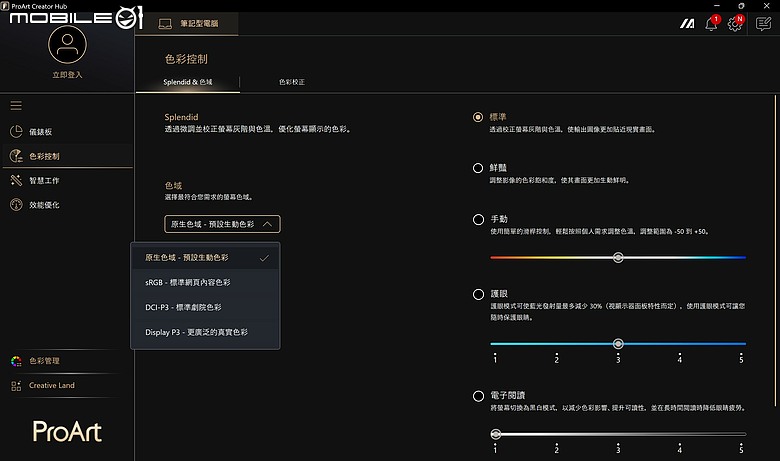The width and height of the screenshot is (780, 461).
Task: Click level 4 tick on 電子閱讀 slider
Action: (680, 449)
